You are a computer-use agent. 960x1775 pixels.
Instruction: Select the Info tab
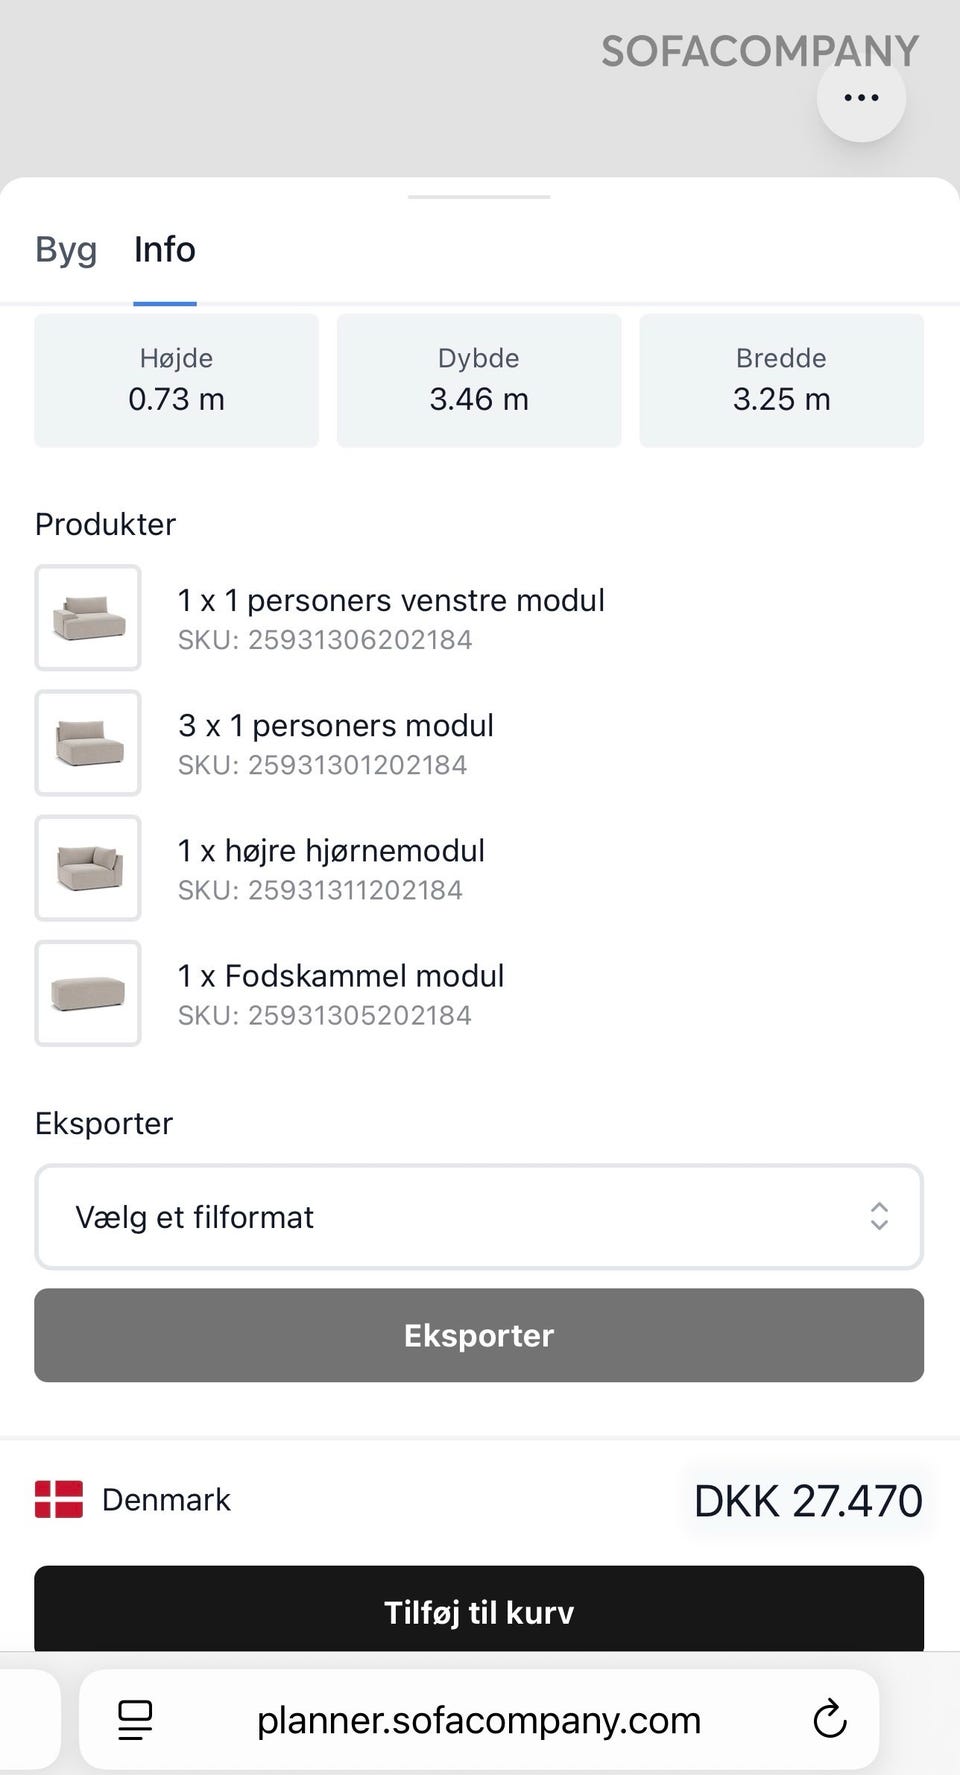click(x=165, y=249)
